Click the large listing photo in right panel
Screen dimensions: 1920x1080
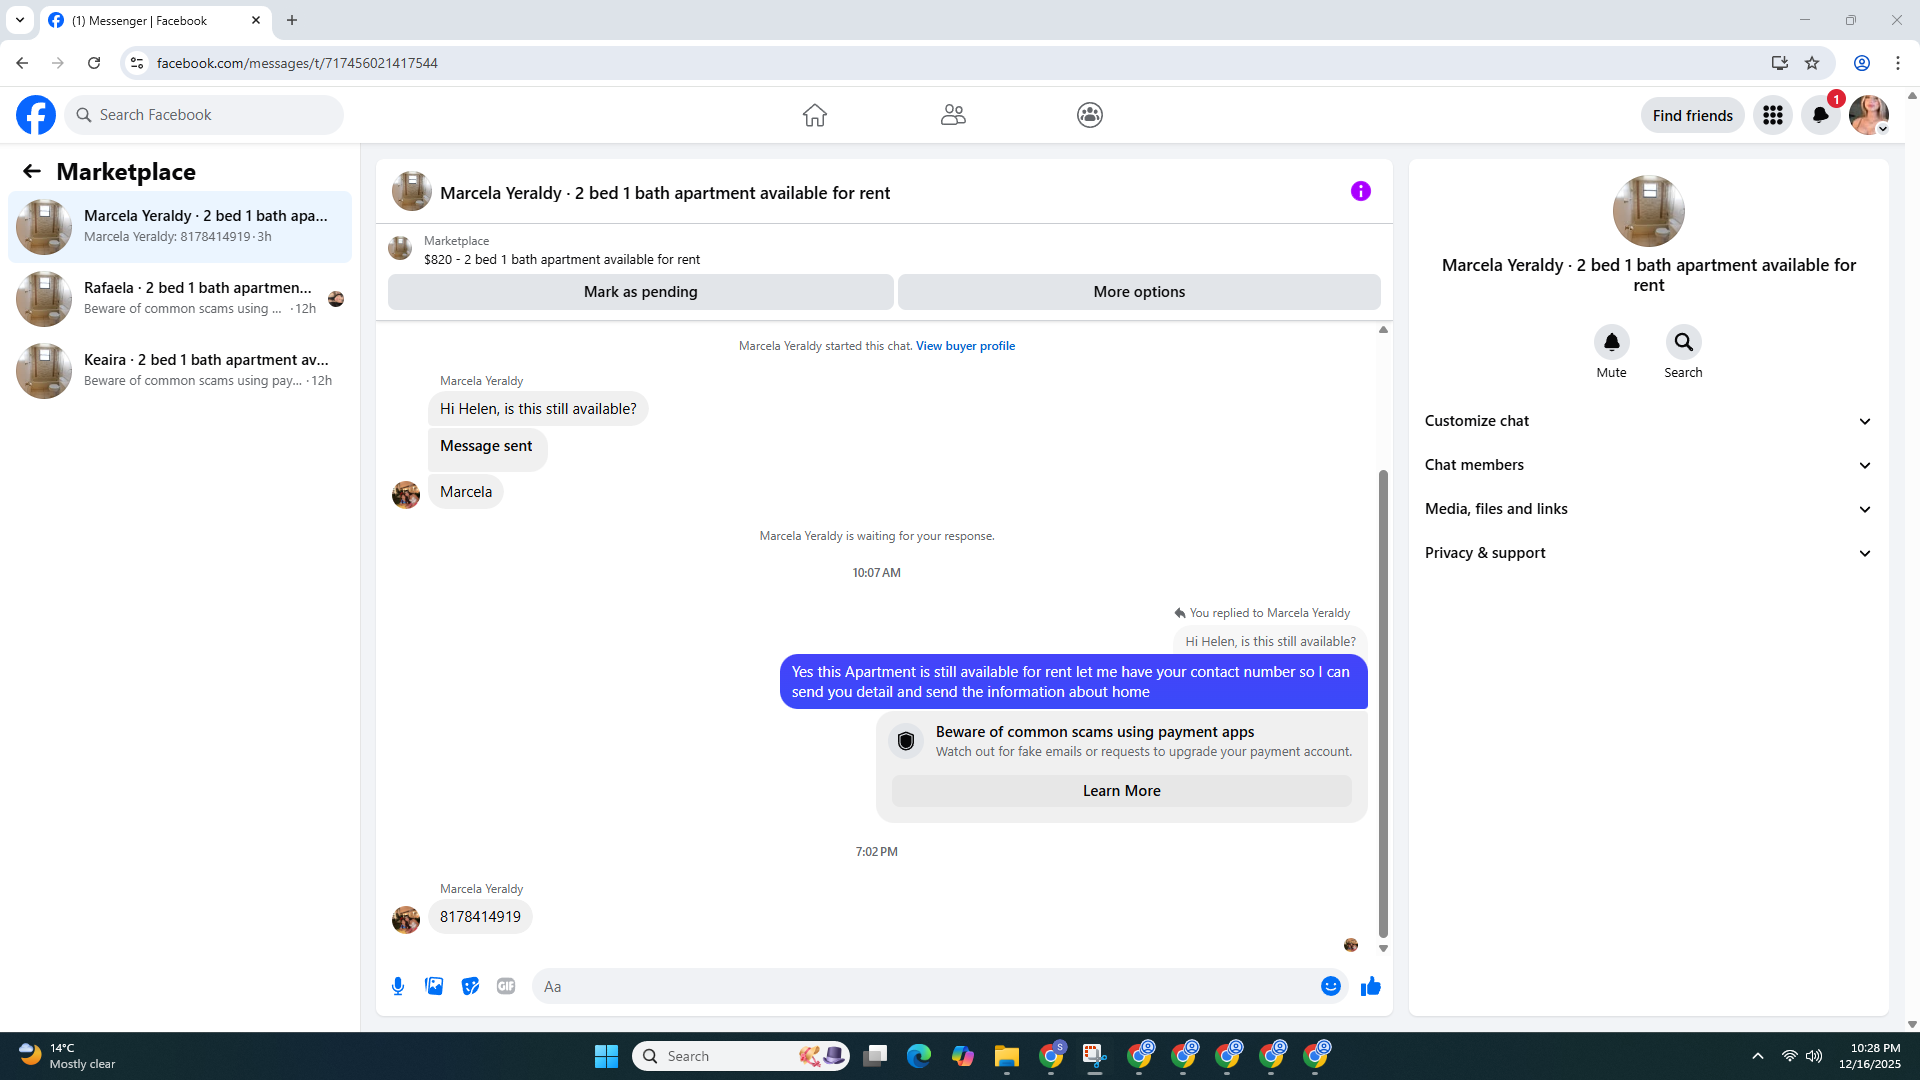(x=1649, y=211)
